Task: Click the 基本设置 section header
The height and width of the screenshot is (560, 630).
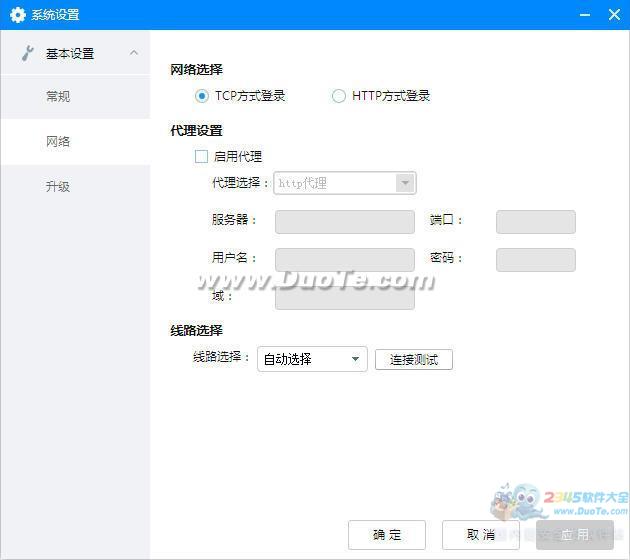Action: (76, 53)
